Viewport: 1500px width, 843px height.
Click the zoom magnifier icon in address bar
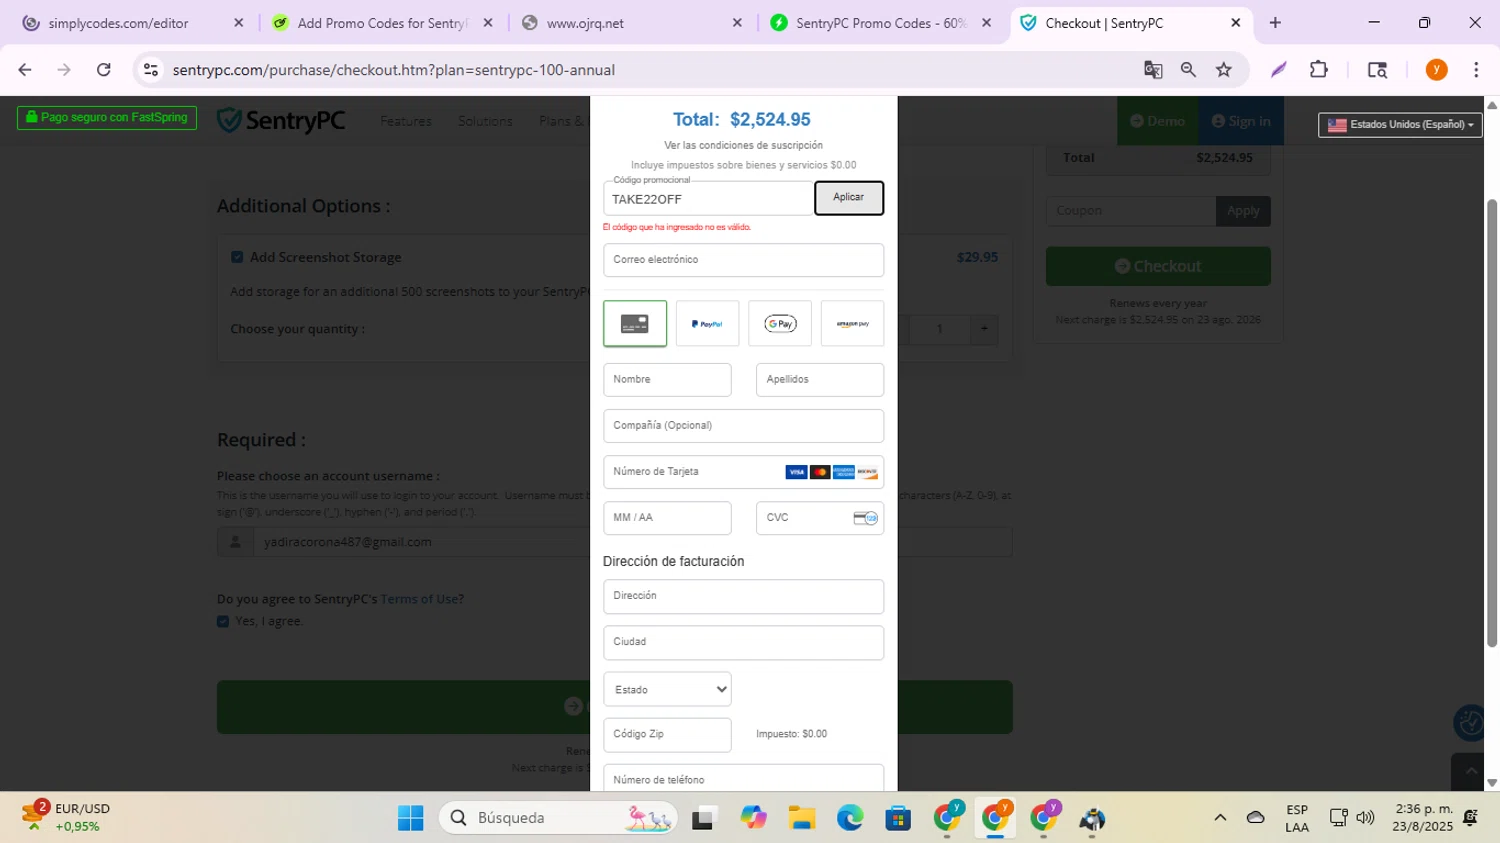[x=1188, y=70]
